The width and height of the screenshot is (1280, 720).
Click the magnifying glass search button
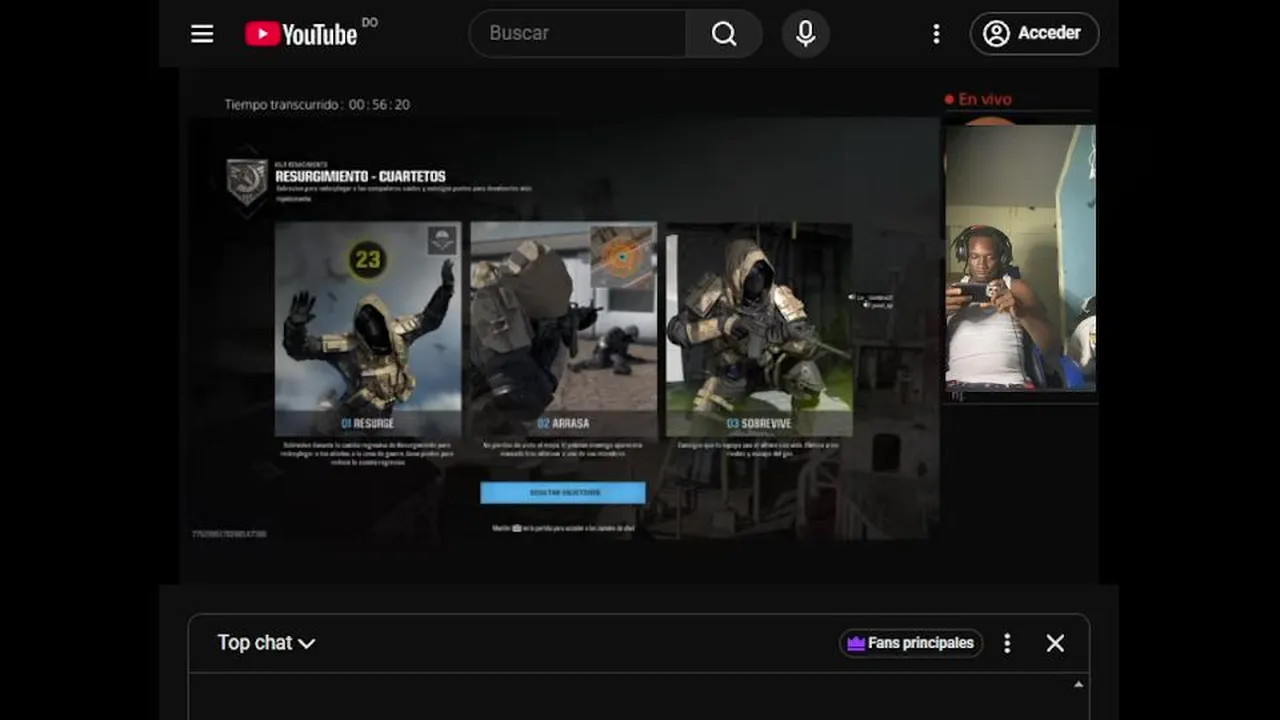click(724, 33)
